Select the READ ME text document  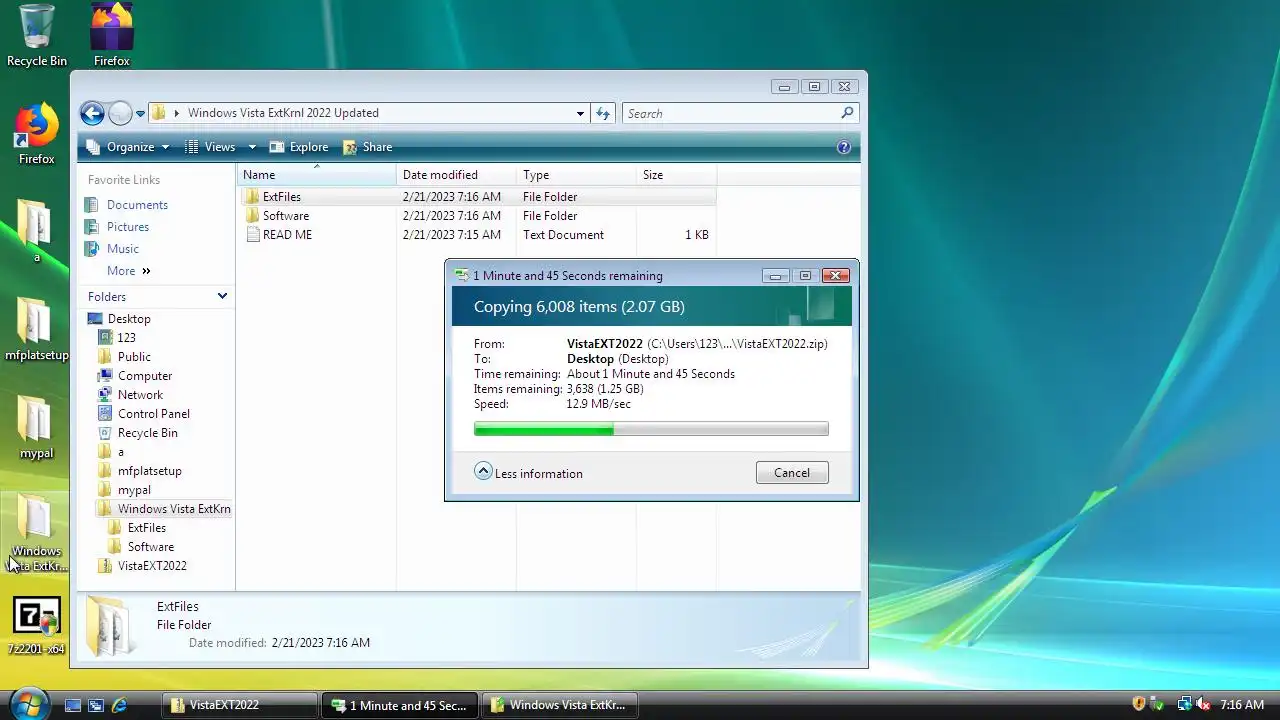coord(477,235)
